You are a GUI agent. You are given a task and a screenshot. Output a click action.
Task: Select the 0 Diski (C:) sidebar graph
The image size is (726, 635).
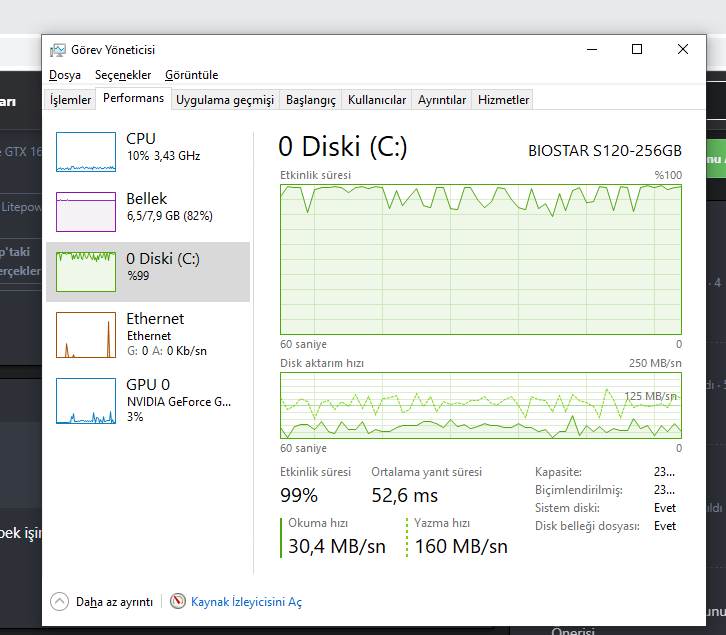tap(86, 271)
